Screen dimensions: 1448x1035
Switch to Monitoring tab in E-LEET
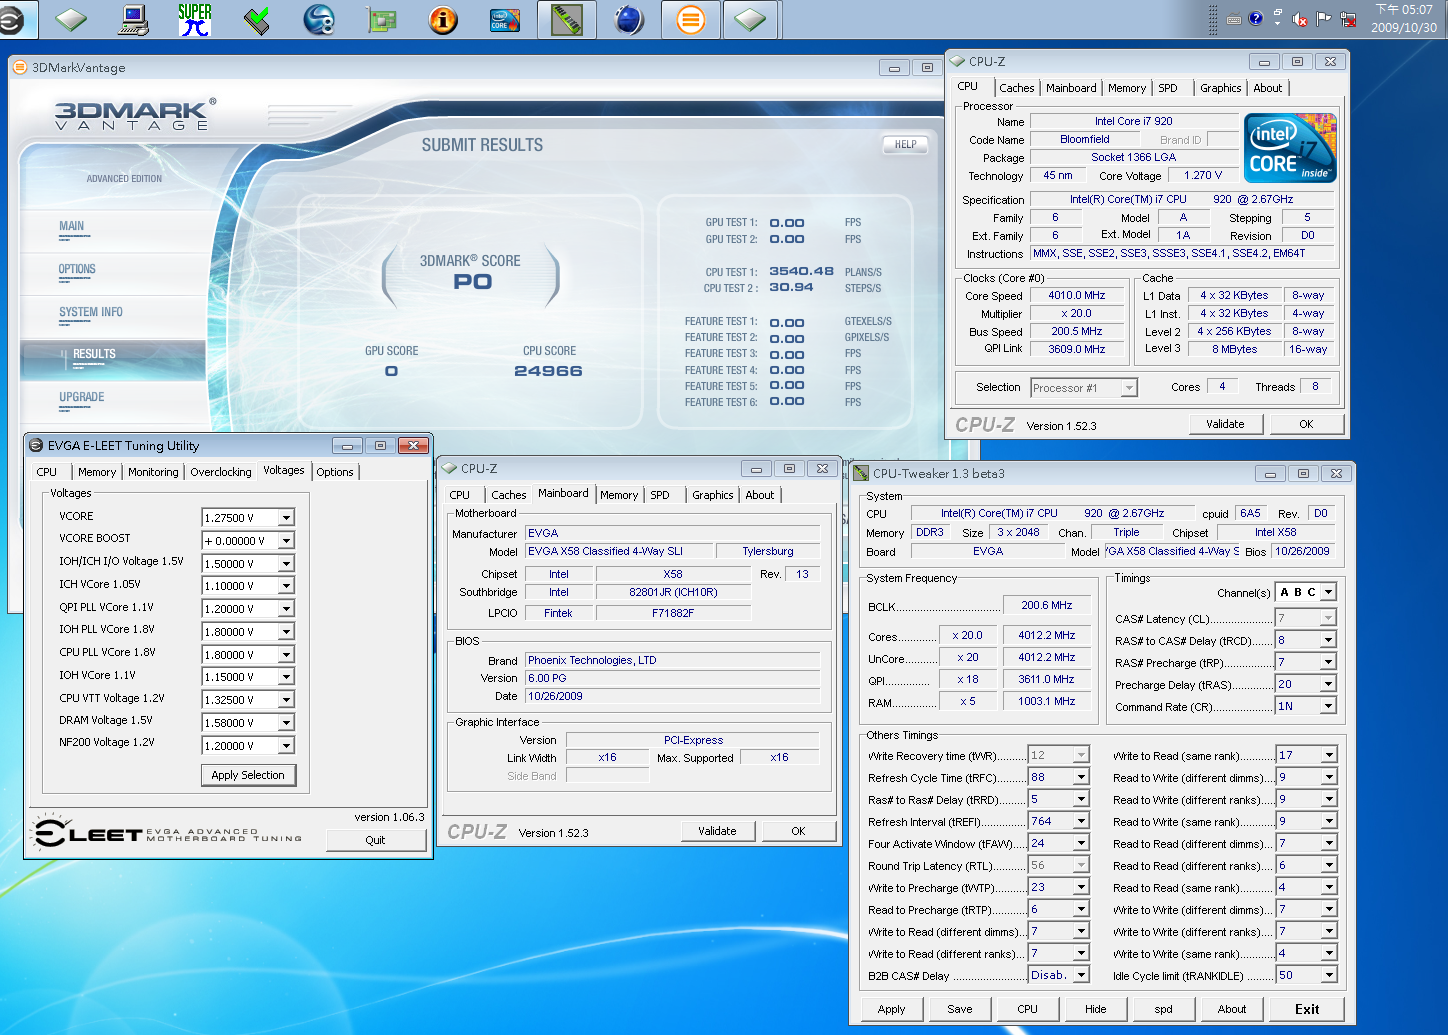pos(153,472)
